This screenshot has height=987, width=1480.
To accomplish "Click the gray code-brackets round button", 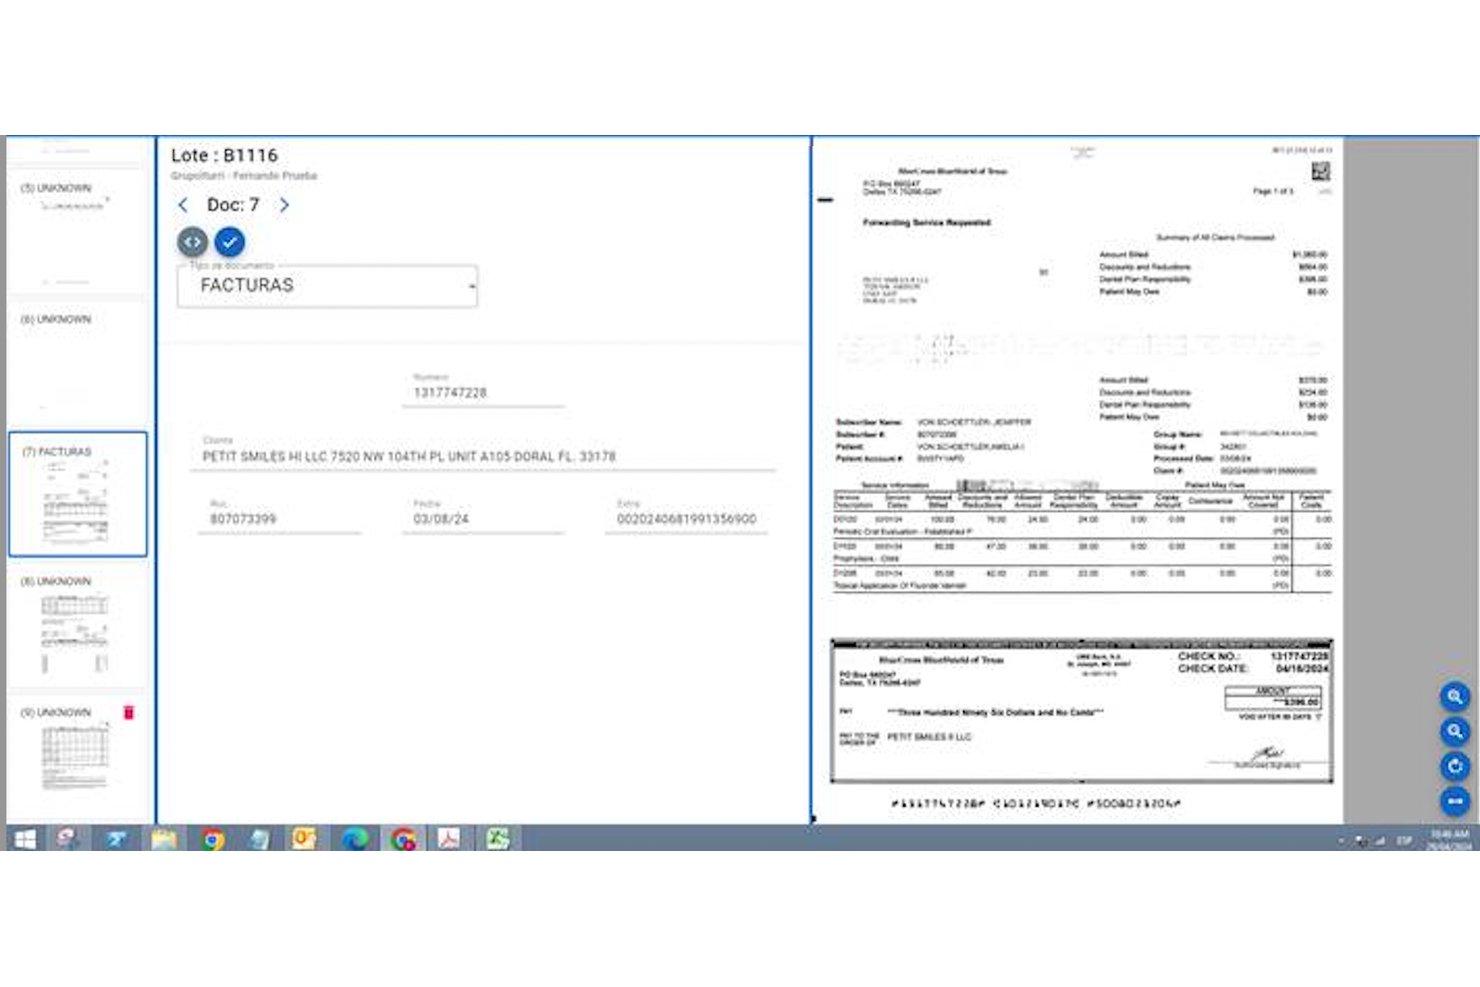I will (193, 242).
